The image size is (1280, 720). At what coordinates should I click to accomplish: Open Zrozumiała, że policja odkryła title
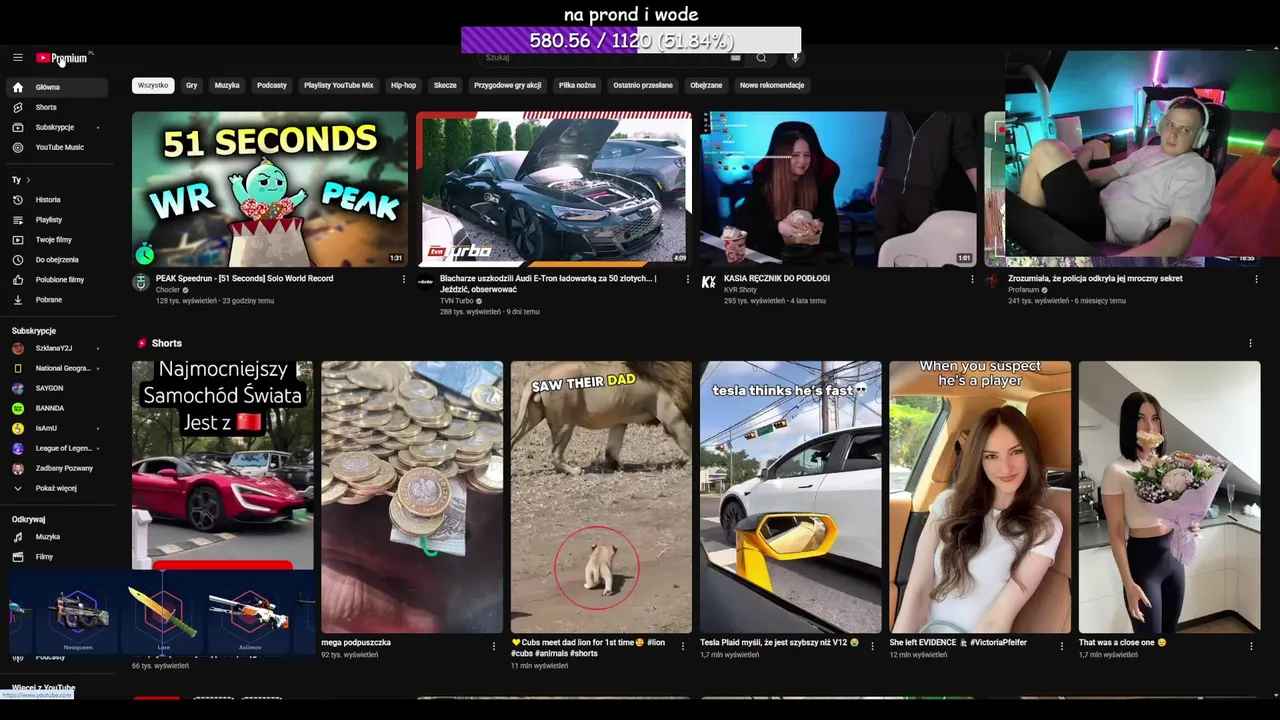[1095, 279]
